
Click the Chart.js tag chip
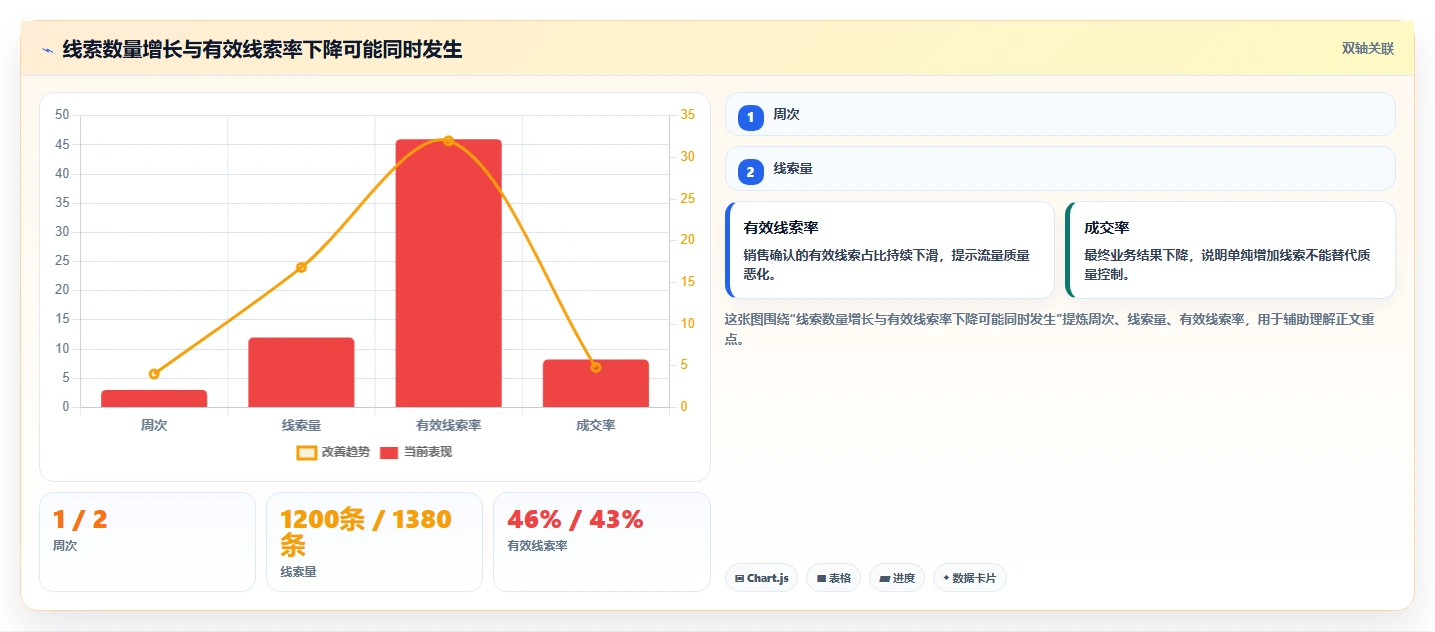(x=761, y=578)
